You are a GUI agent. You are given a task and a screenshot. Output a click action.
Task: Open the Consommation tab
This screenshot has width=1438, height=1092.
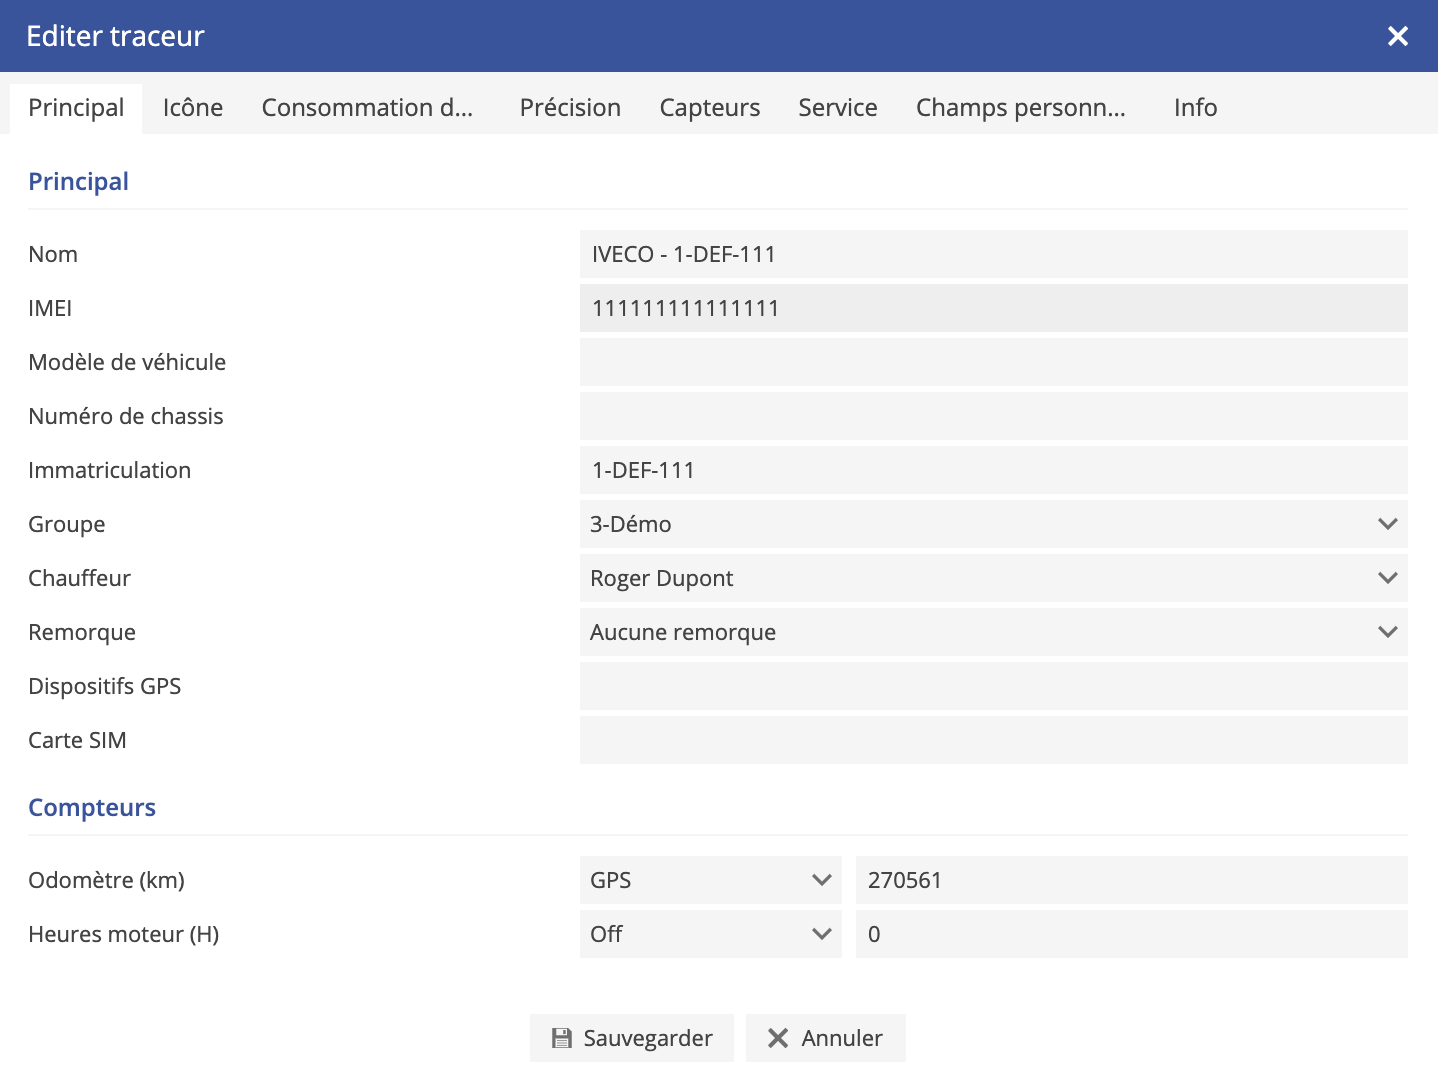(x=367, y=108)
